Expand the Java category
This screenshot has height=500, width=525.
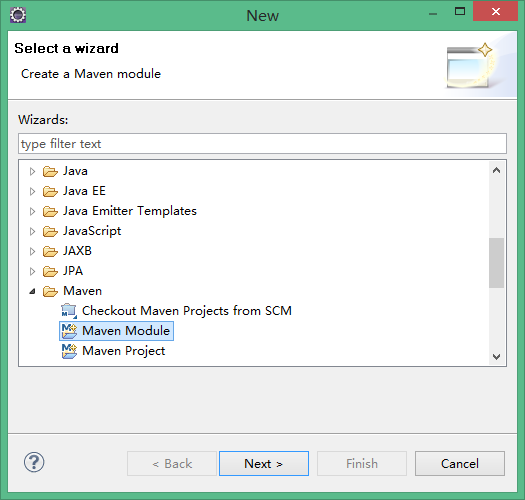(x=32, y=171)
